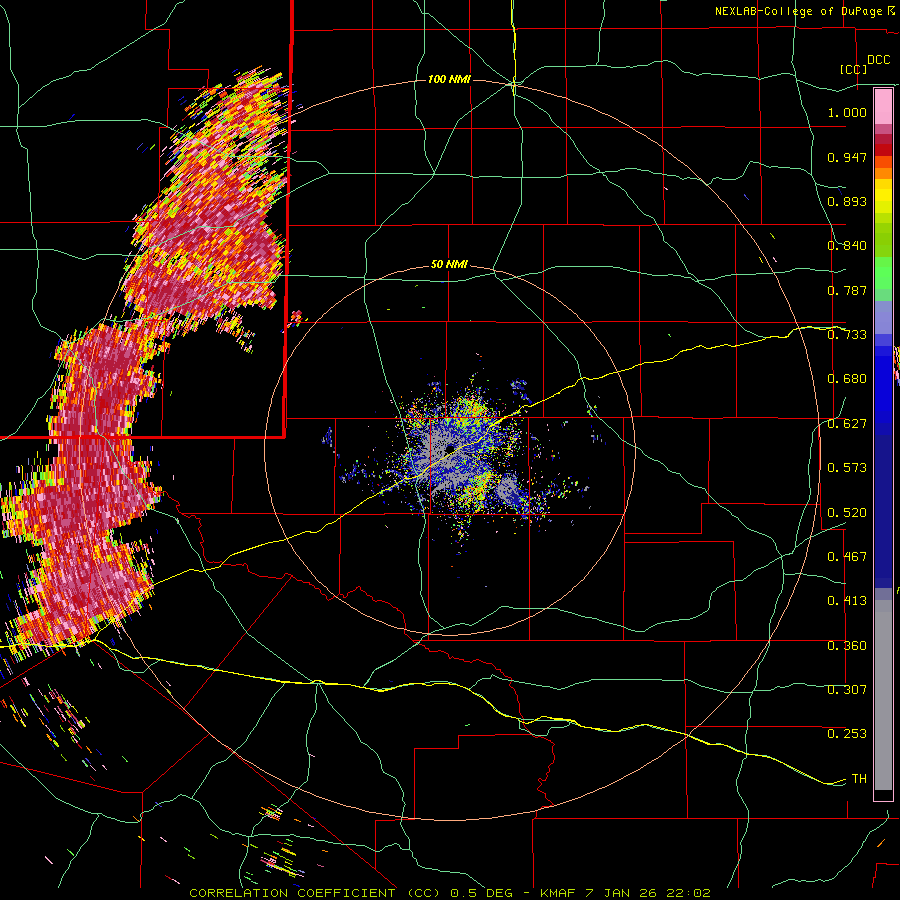The image size is (900, 900).
Task: Click the TH label on color scale
Action: pos(859,779)
